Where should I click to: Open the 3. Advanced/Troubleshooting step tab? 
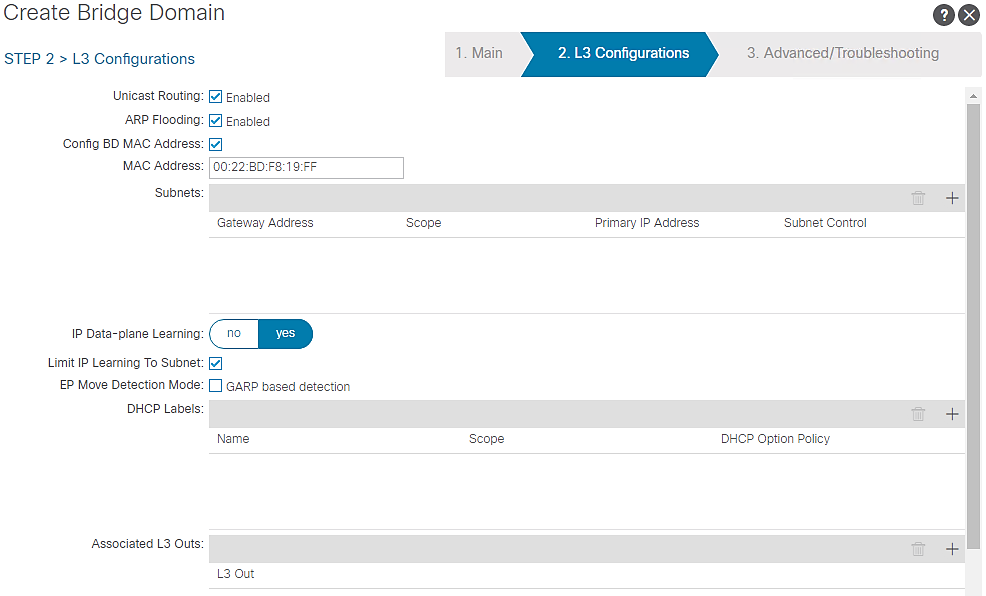842,54
